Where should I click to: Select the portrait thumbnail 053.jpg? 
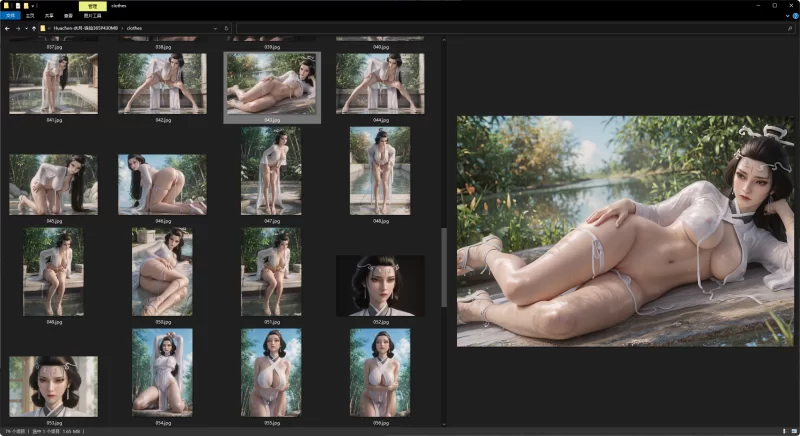pos(54,387)
